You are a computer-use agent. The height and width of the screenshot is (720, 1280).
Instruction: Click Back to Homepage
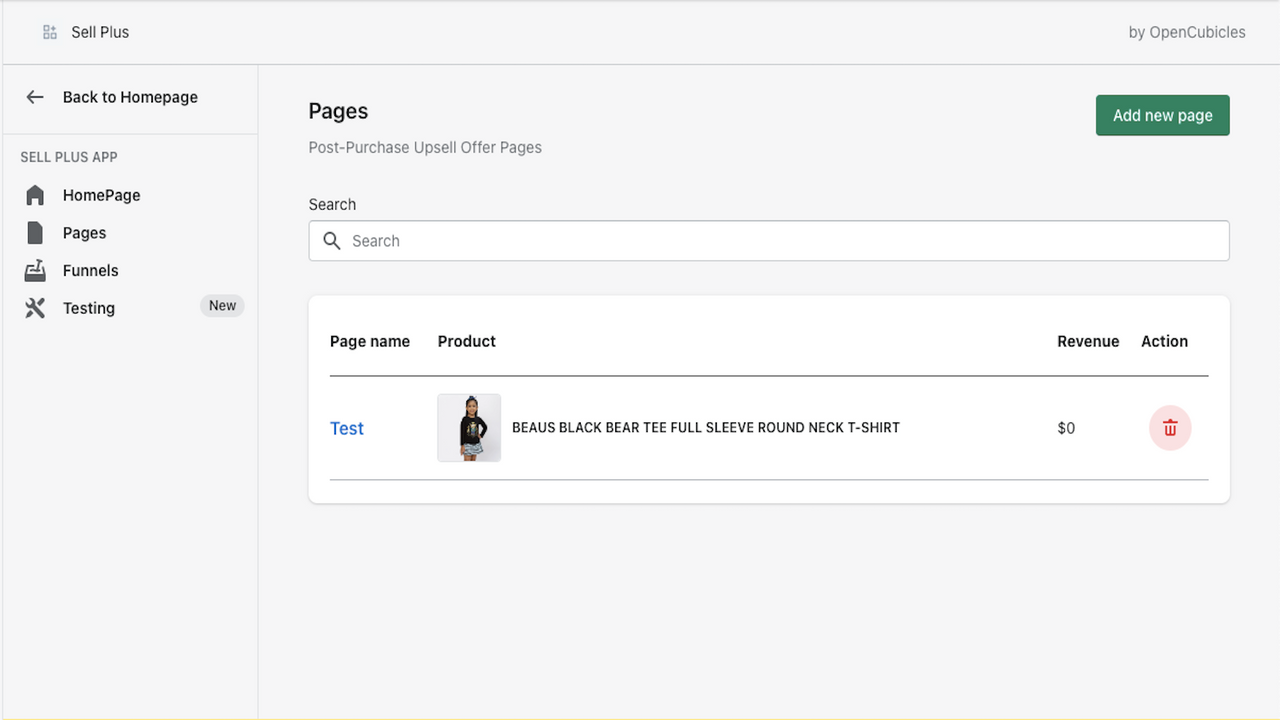point(129,97)
